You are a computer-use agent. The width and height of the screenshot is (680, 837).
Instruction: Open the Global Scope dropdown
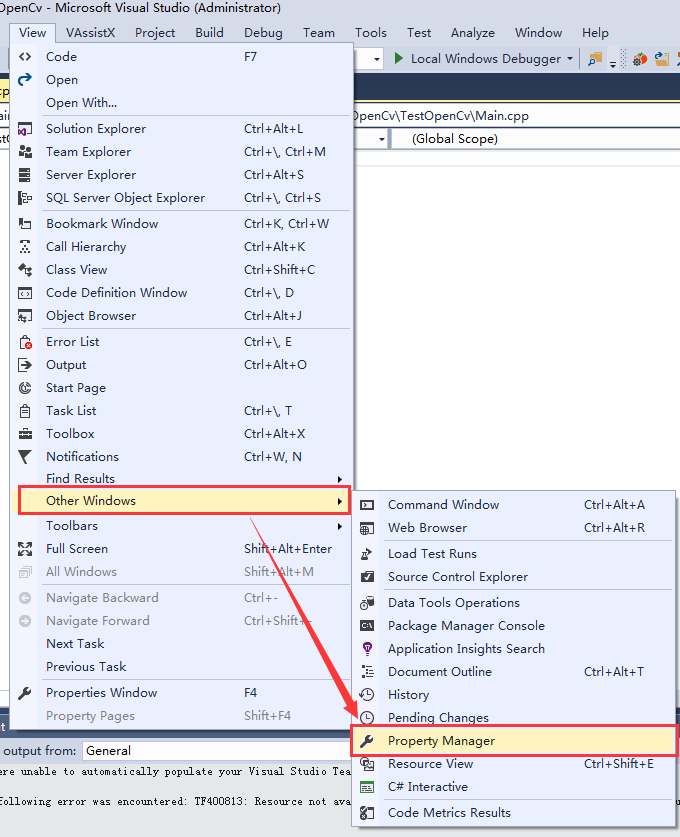pyautogui.click(x=534, y=139)
